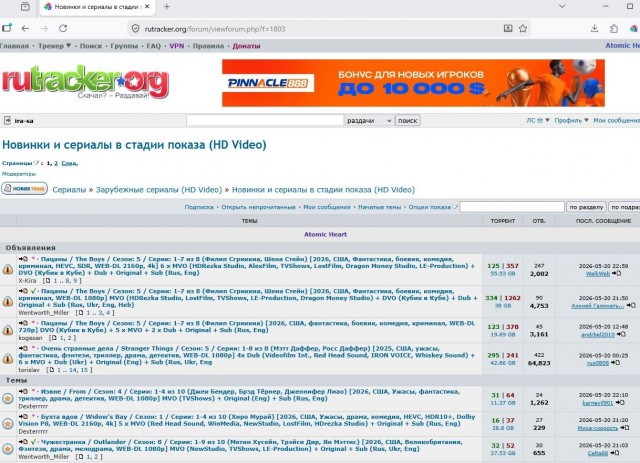
Task: Open the reader view icon in the address bar
Action: pos(508,29)
